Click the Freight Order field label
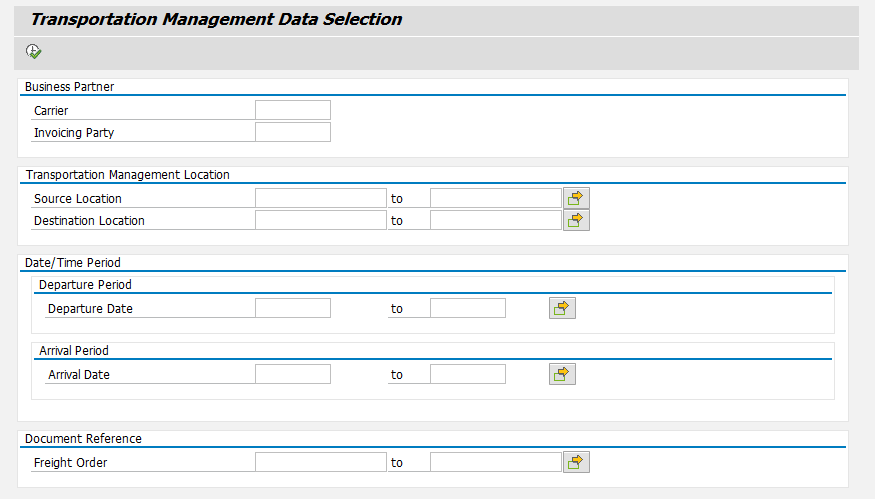875x499 pixels. point(70,463)
